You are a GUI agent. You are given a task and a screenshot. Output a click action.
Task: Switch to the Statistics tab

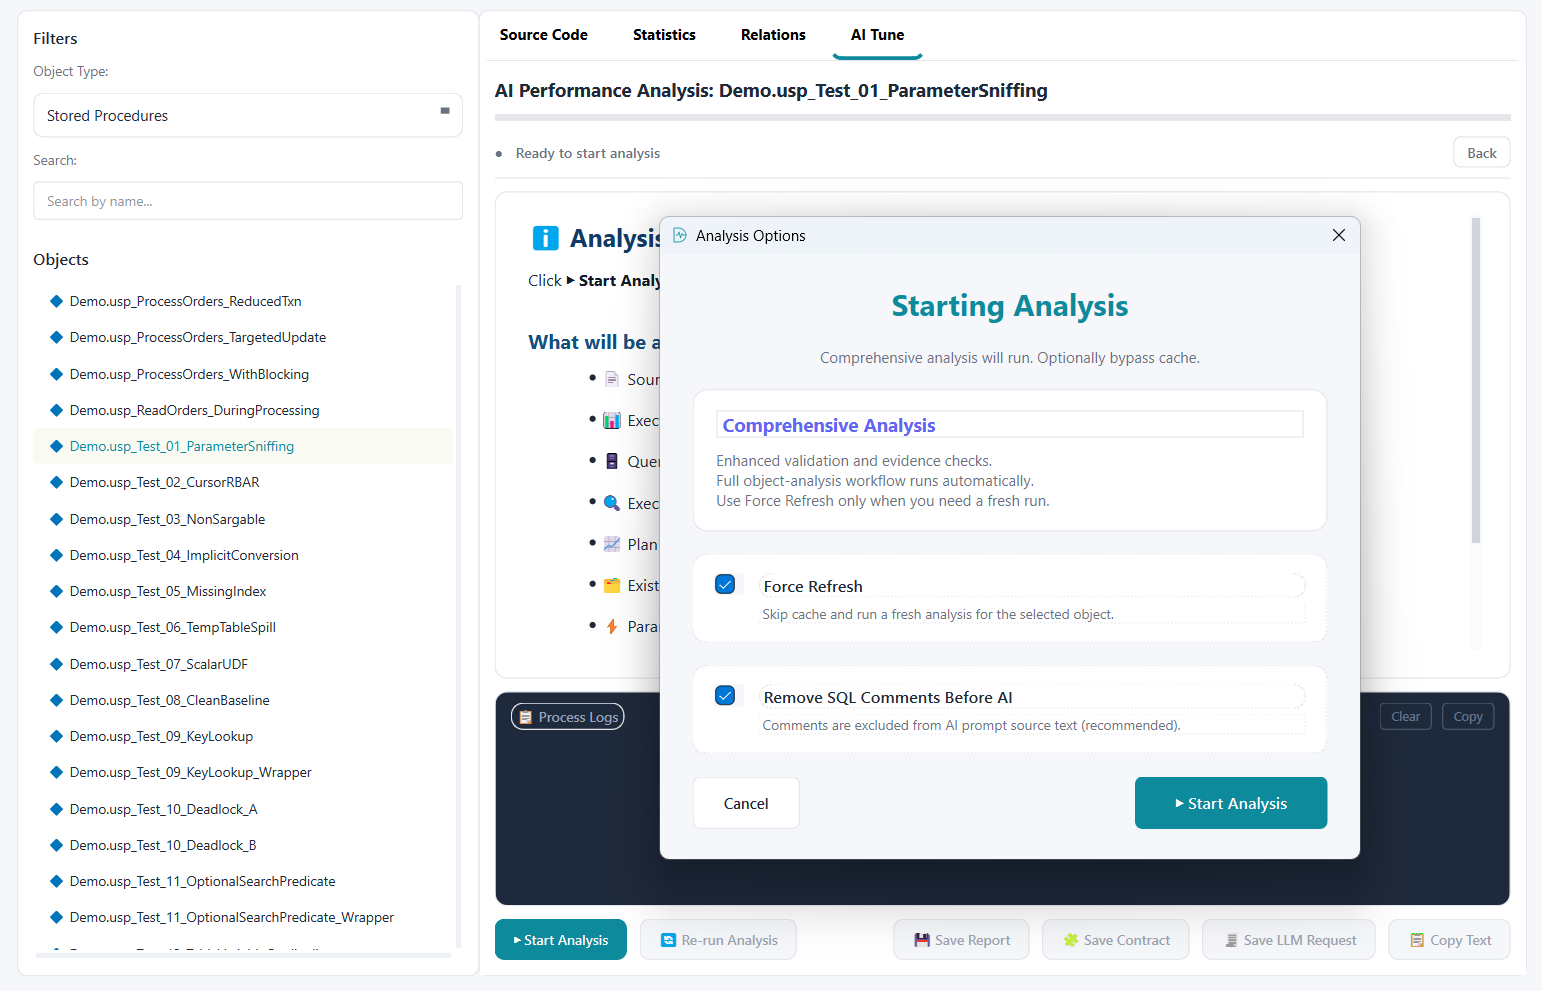664,35
